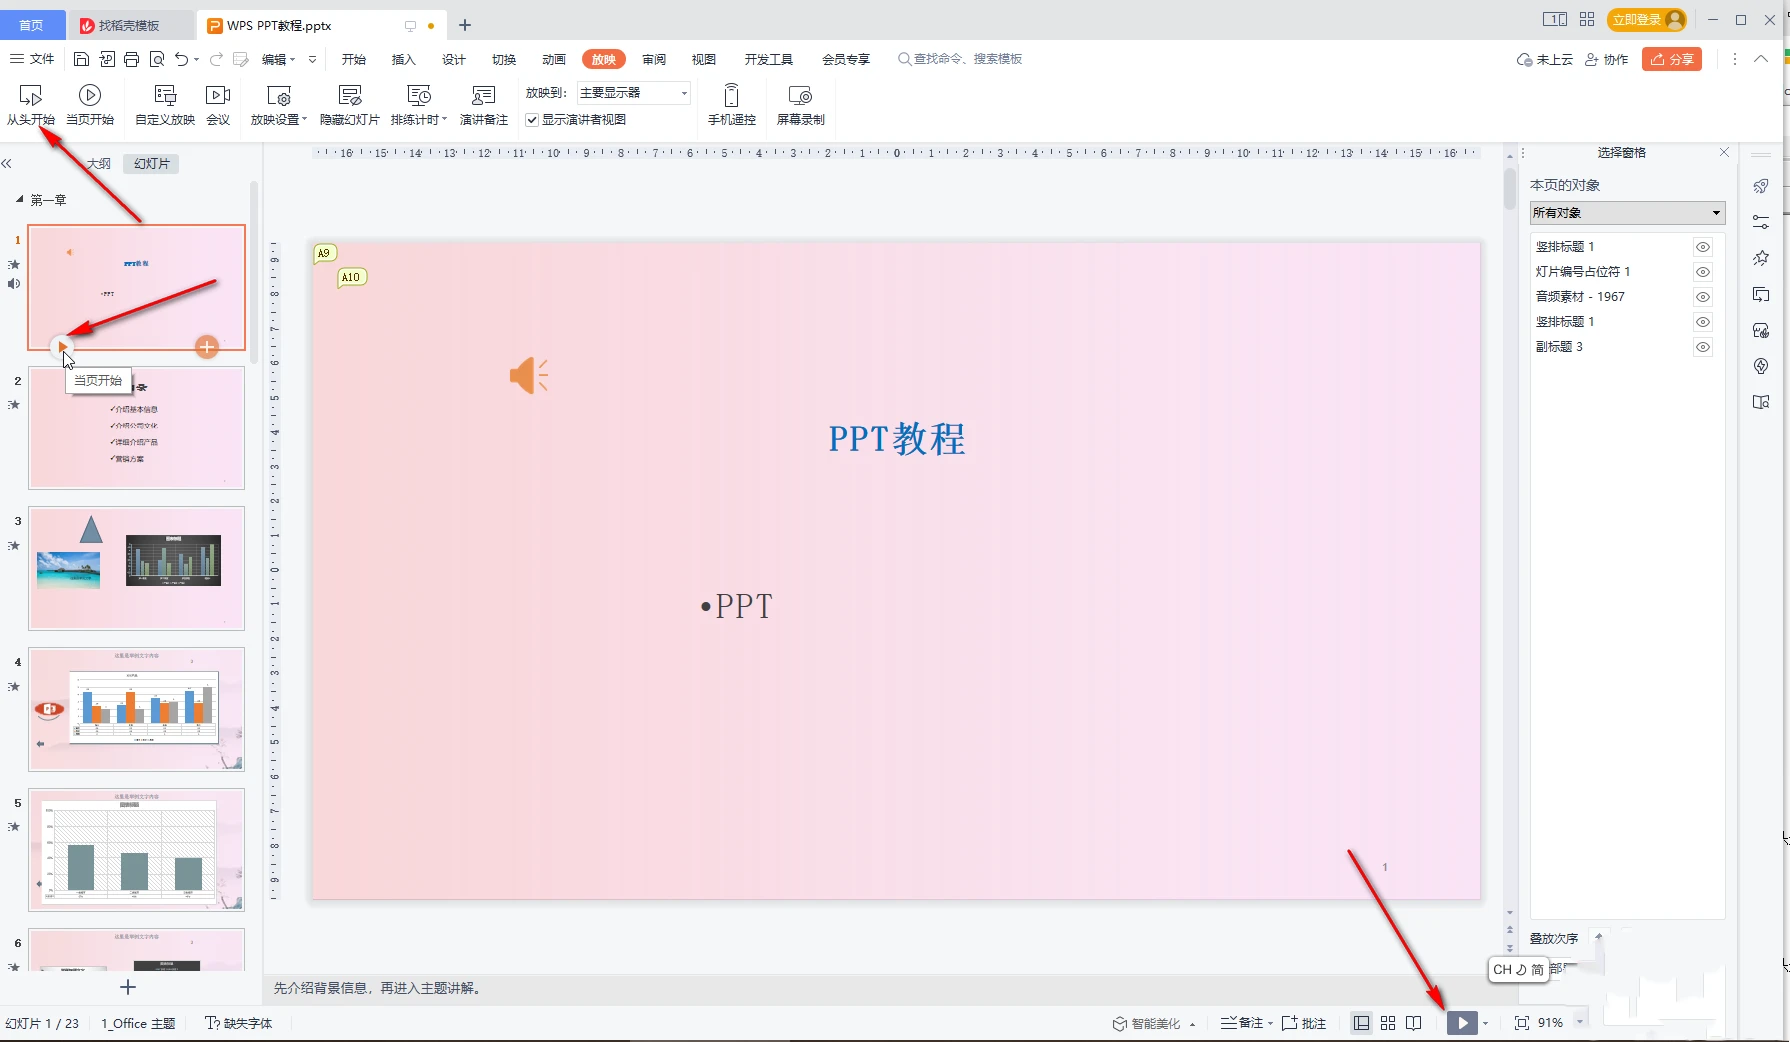This screenshot has height=1042, width=1790.
Task: Toggle visibility of 音频素材 - 1967
Action: [1703, 297]
